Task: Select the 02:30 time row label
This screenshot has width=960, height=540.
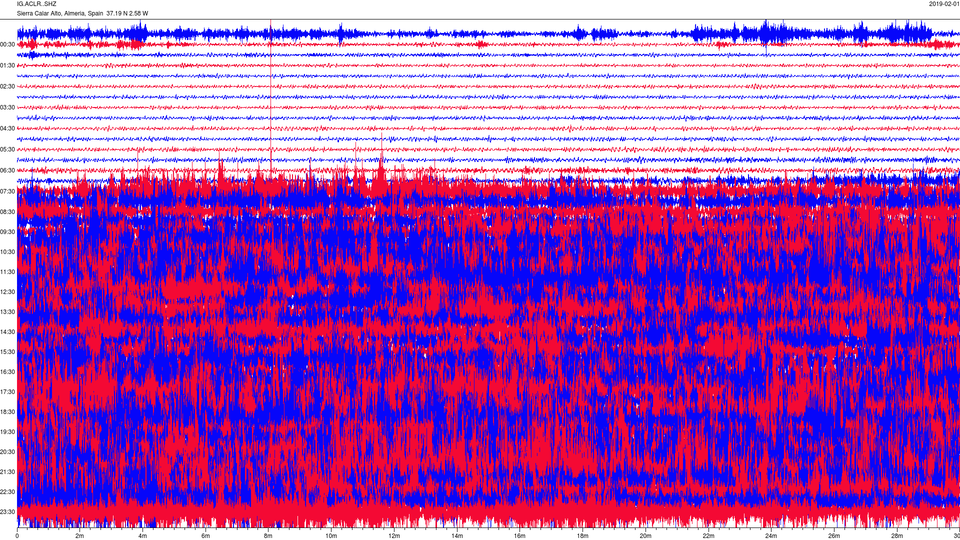Action: (7, 87)
